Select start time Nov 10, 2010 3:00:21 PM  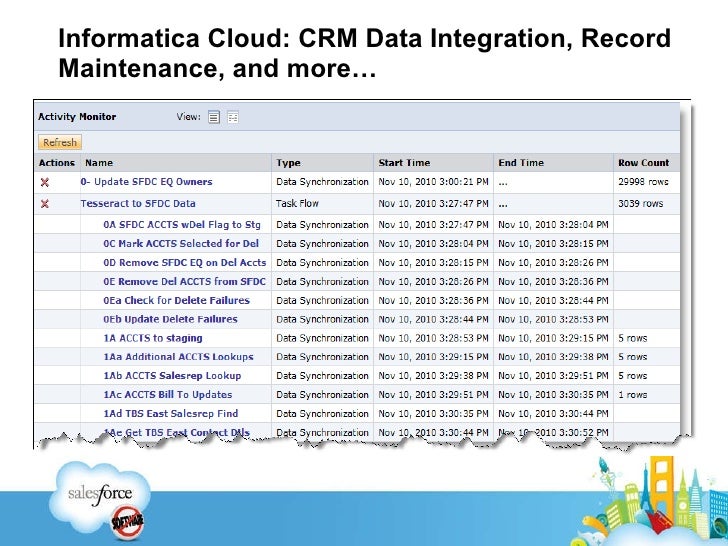point(433,182)
